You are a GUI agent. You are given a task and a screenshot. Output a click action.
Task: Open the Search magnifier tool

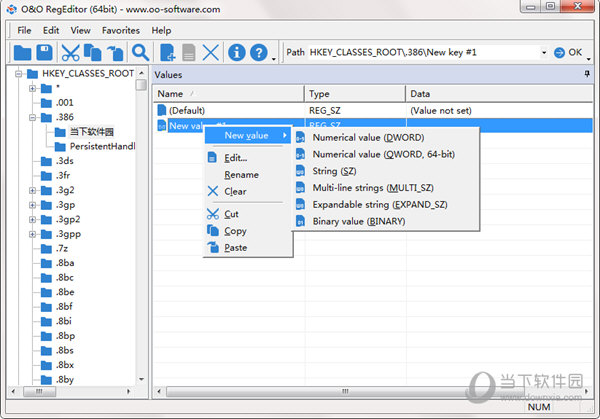pos(140,52)
